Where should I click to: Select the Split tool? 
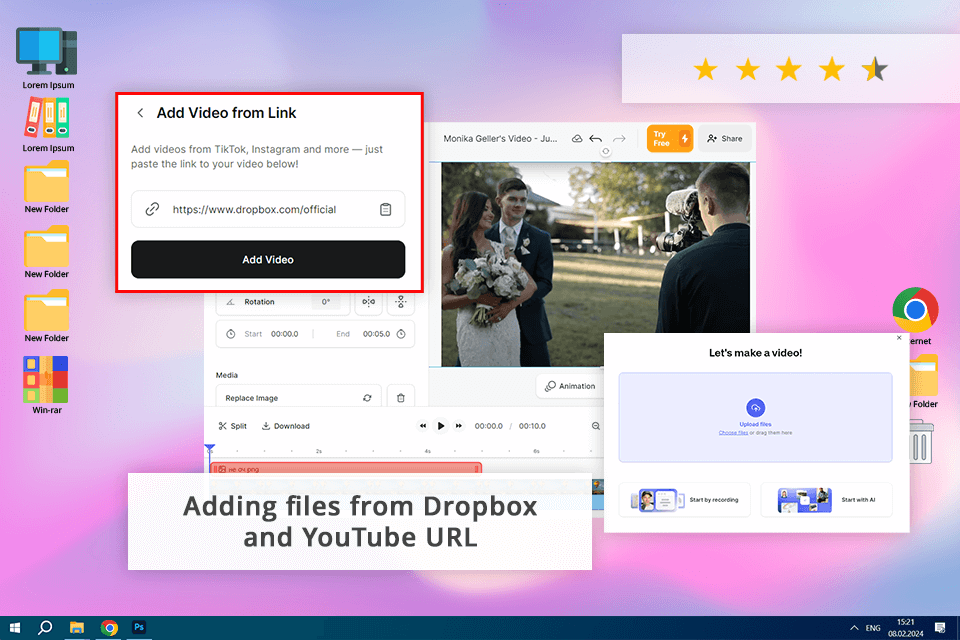point(233,426)
